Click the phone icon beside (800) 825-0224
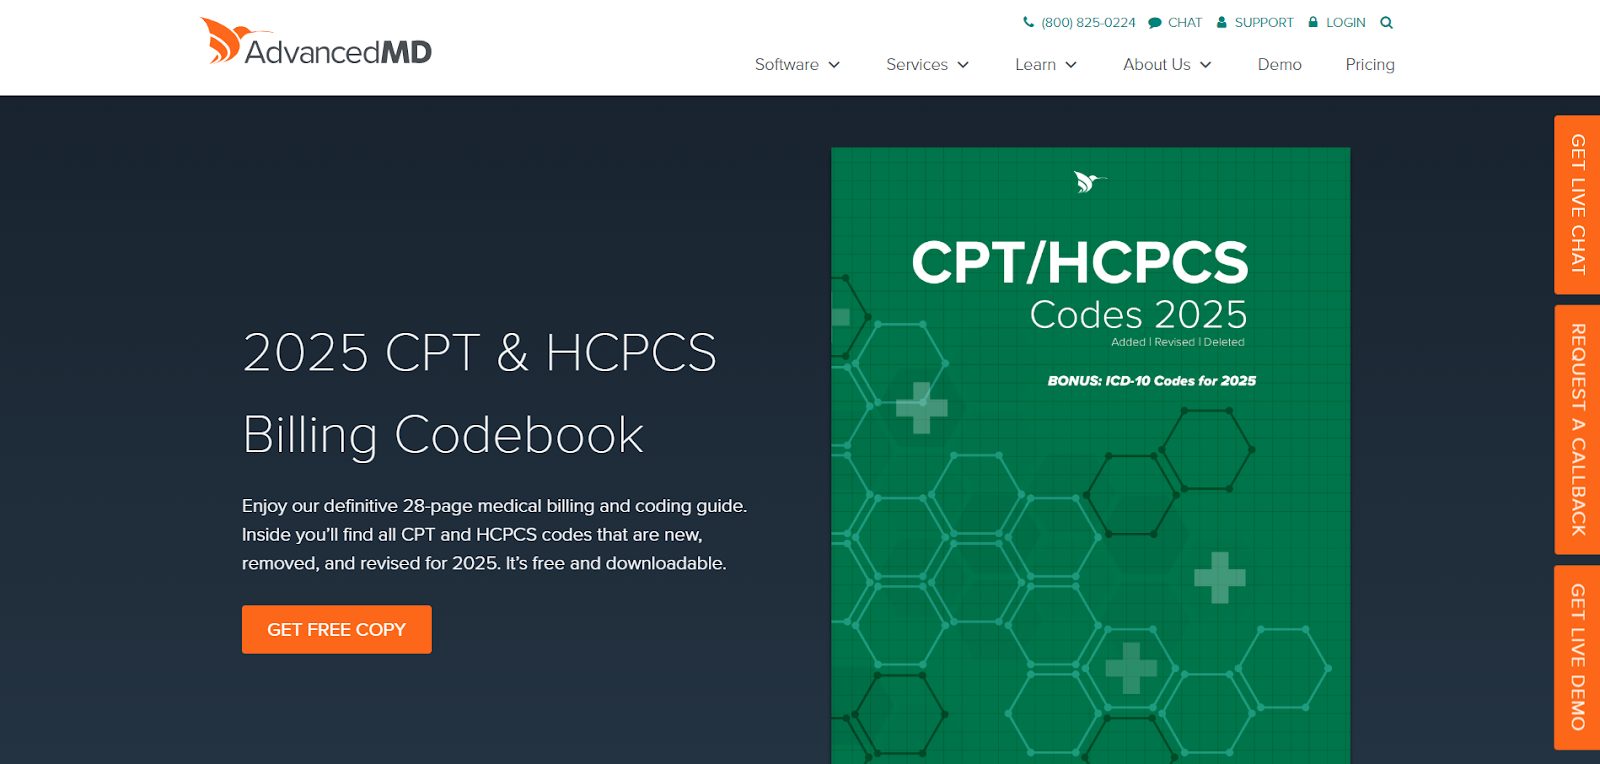Viewport: 1600px width, 764px height. click(x=1028, y=22)
